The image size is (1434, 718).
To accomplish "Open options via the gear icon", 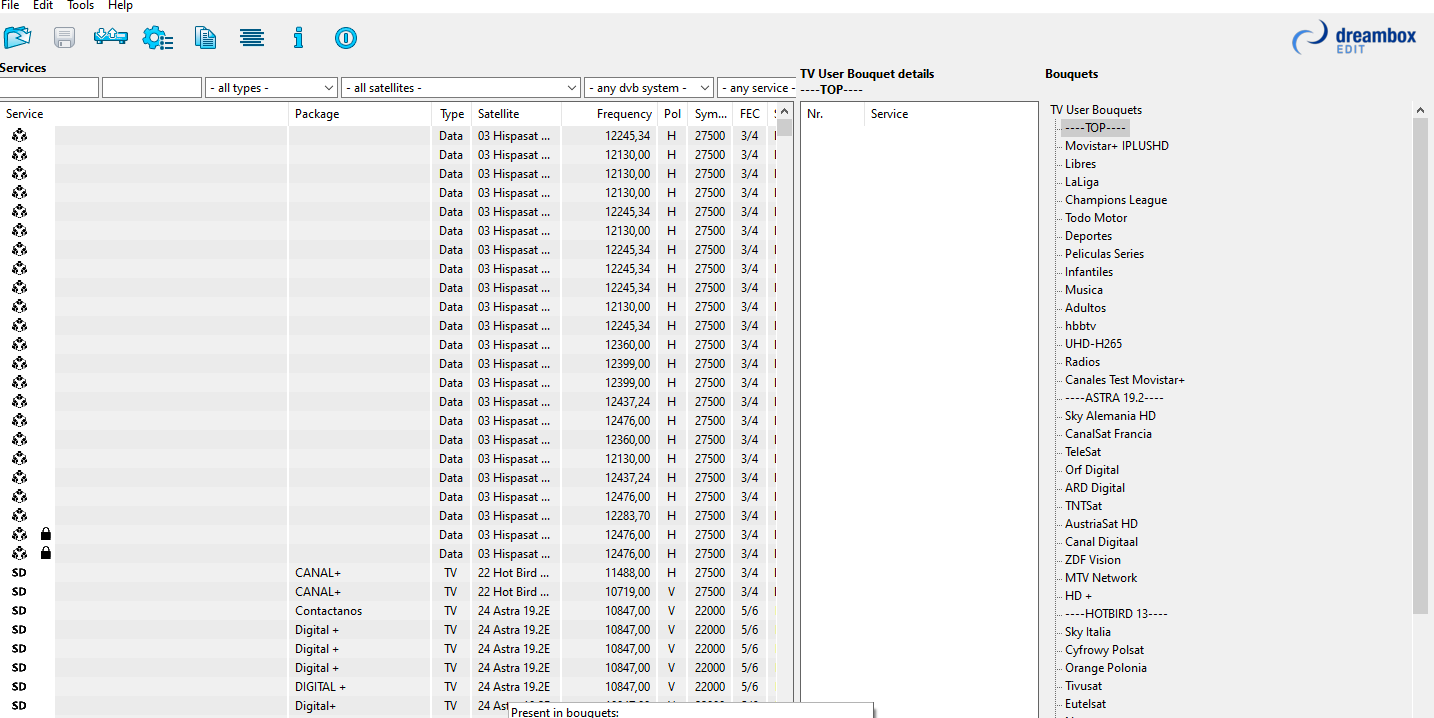I will coord(157,38).
